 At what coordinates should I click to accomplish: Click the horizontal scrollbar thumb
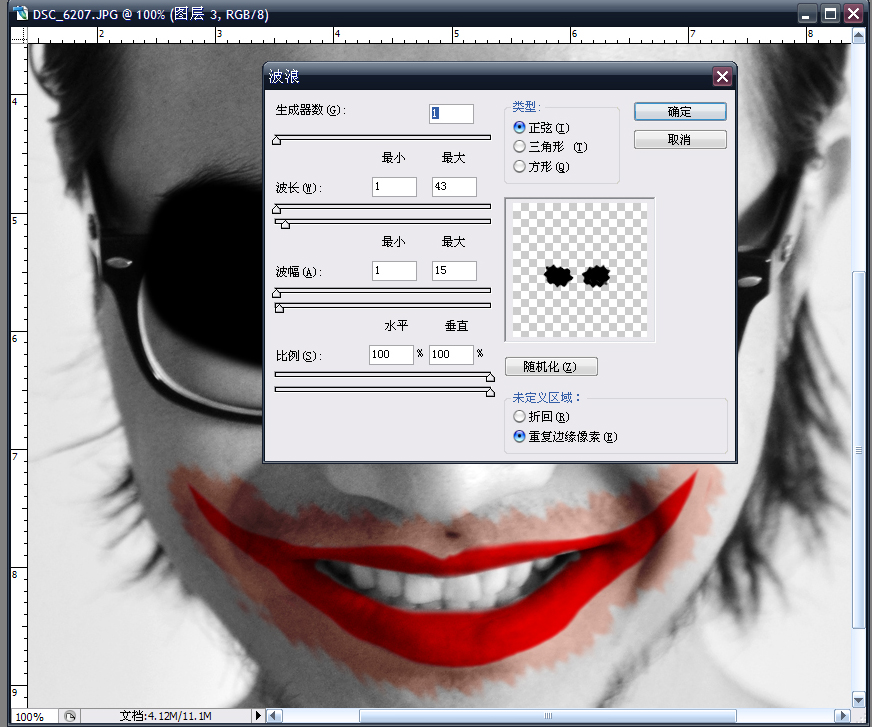548,716
